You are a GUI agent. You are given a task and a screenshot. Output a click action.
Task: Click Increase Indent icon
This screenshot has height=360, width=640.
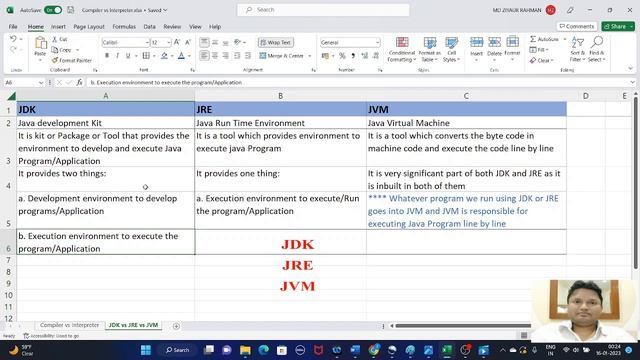(248, 56)
